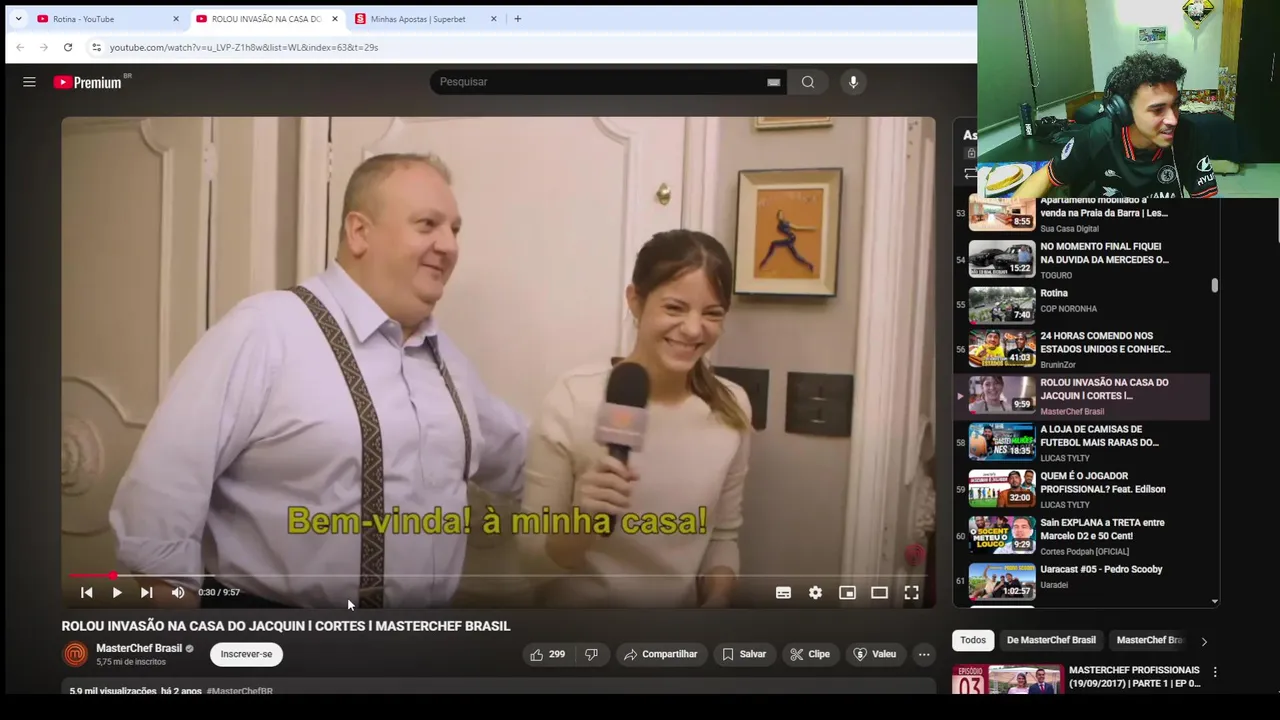This screenshot has width=1280, height=720.
Task: Seek along the red video progress bar
Action: [498, 575]
